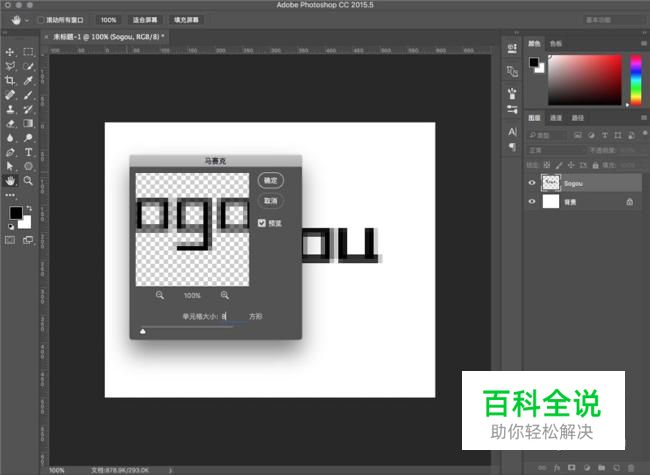Screen dimensions: 650x475
Task: Hide the 背景 background layer
Action: pyautogui.click(x=532, y=201)
